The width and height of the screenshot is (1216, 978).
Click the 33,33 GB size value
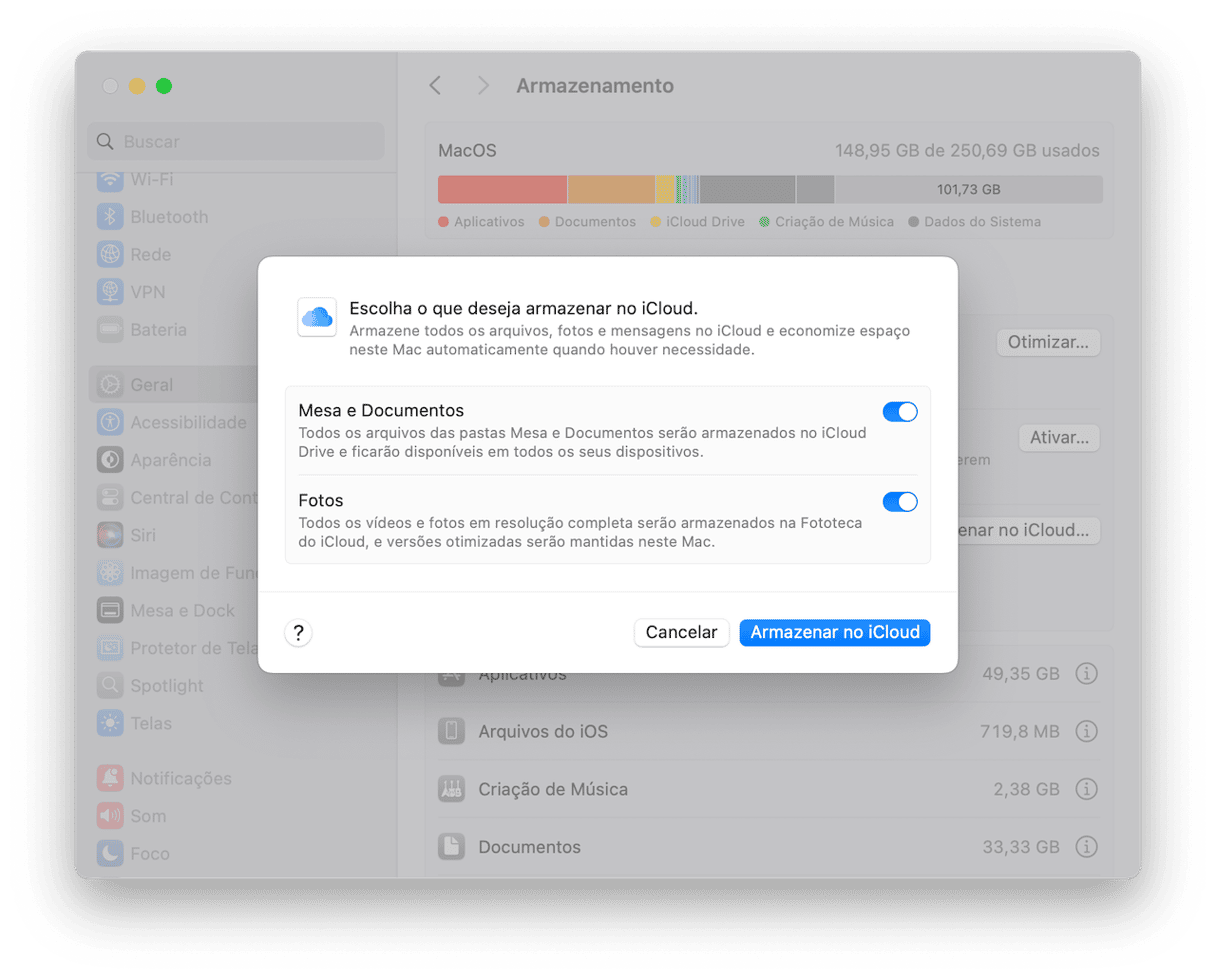click(x=1020, y=847)
